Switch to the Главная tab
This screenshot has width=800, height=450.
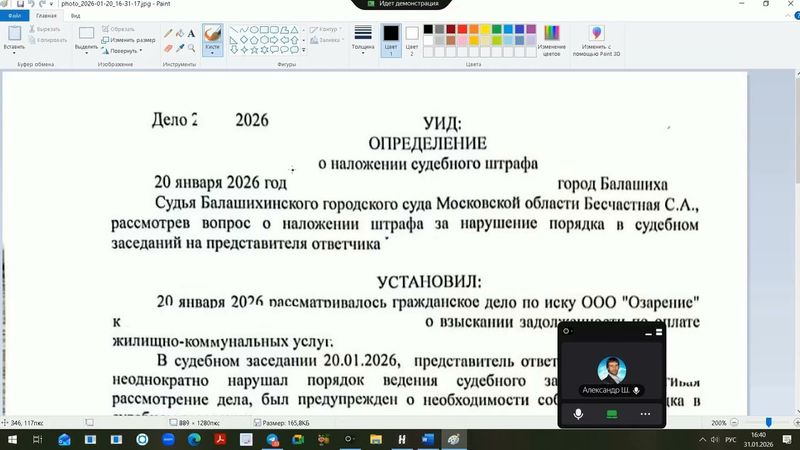pos(46,16)
